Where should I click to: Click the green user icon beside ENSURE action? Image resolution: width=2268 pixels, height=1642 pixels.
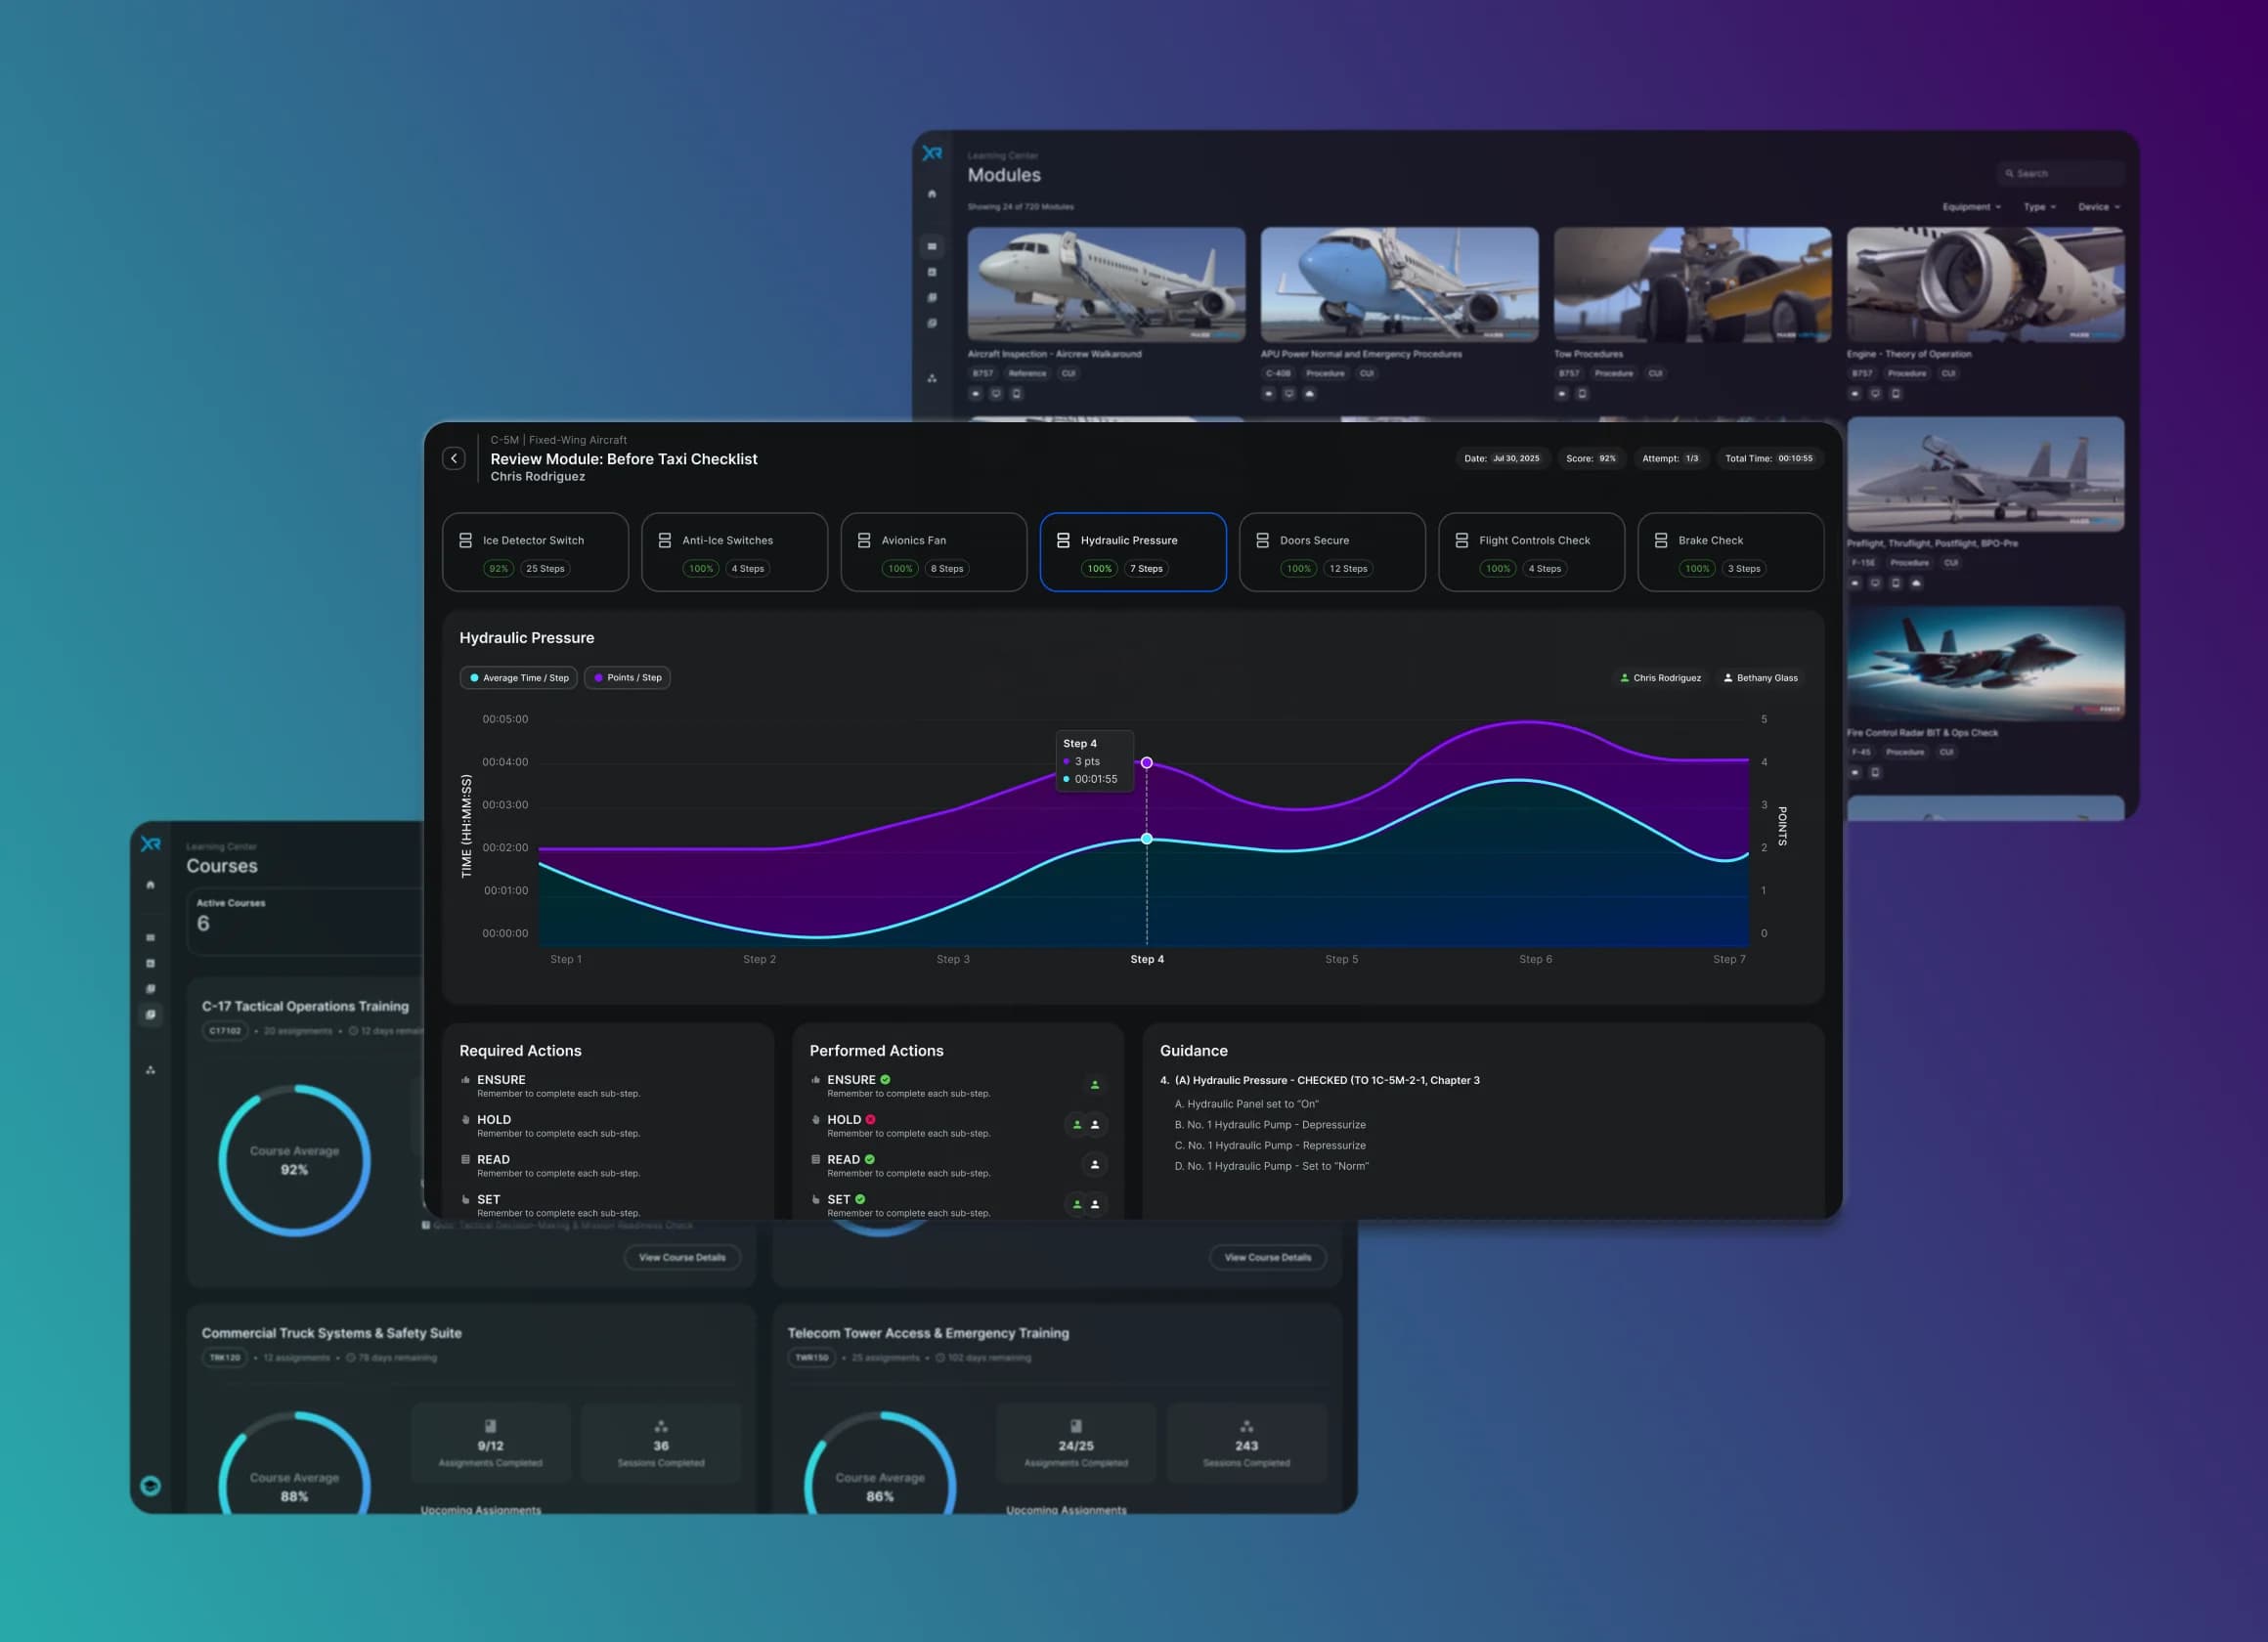click(1095, 1085)
